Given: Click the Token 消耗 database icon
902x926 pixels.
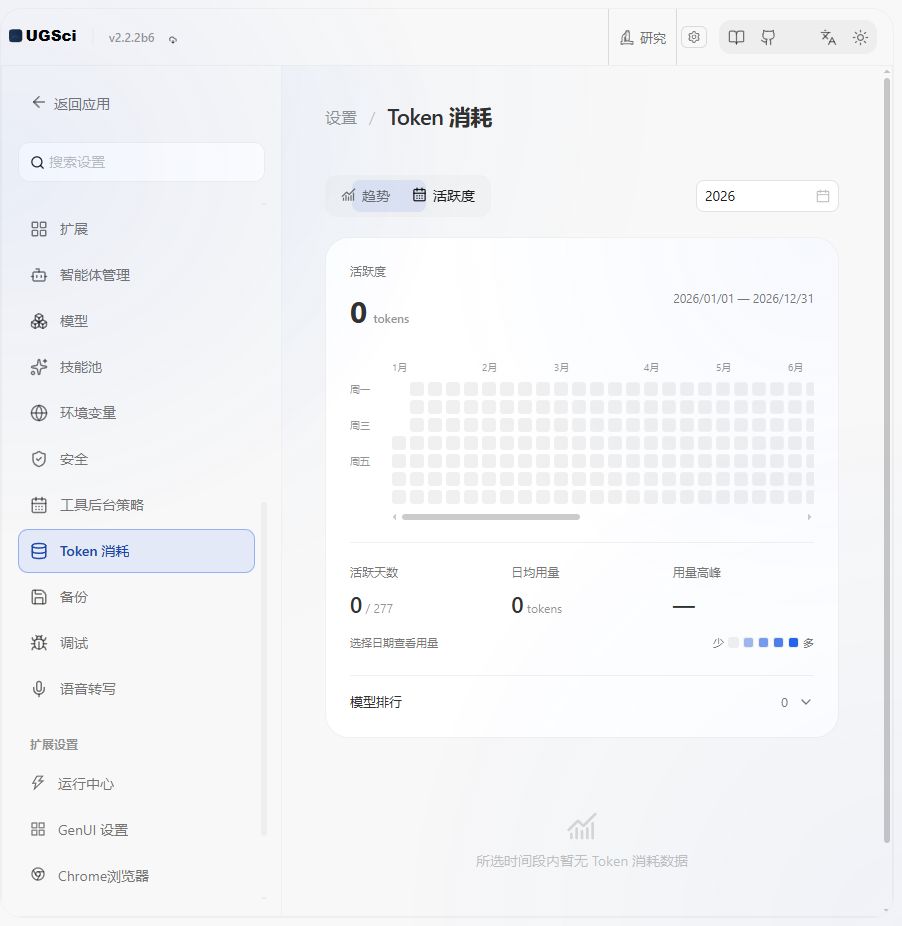Looking at the screenshot, I should coord(39,551).
